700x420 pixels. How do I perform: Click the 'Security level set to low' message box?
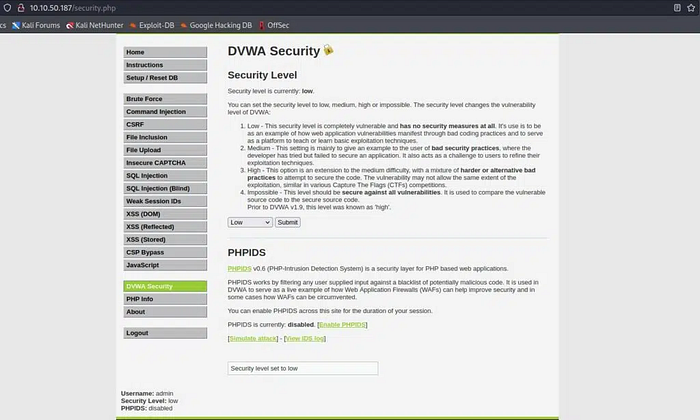click(303, 369)
